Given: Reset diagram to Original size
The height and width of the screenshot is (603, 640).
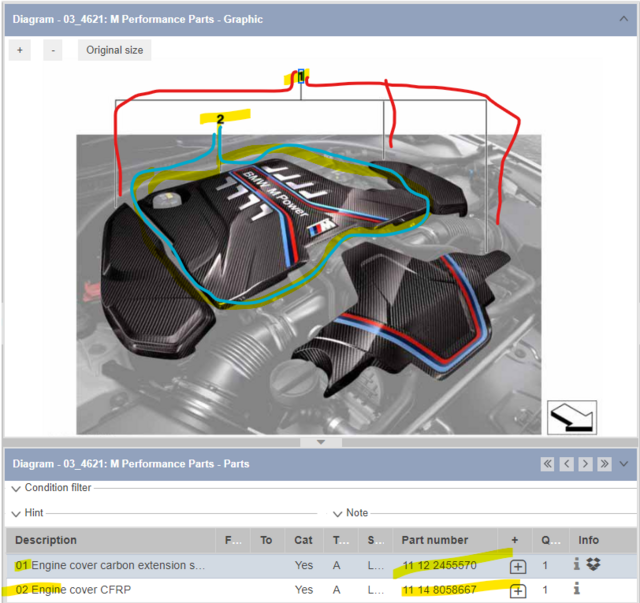Looking at the screenshot, I should (x=114, y=50).
